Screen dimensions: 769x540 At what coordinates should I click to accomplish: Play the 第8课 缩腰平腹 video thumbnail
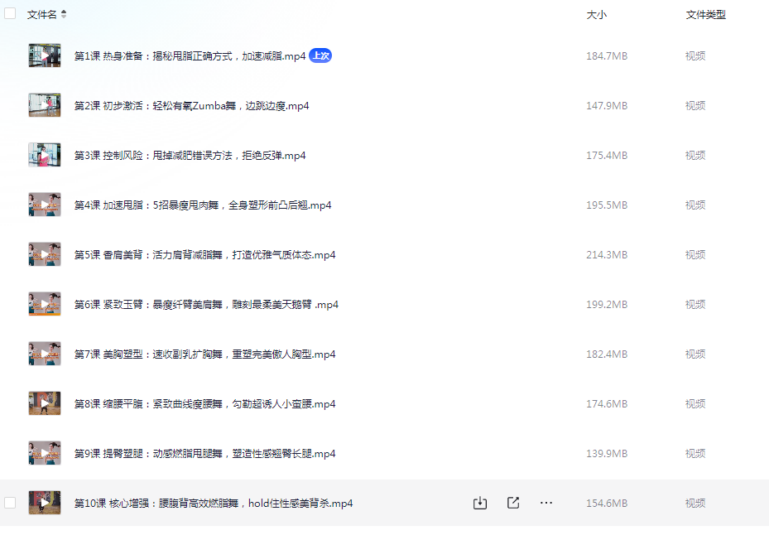pos(45,403)
